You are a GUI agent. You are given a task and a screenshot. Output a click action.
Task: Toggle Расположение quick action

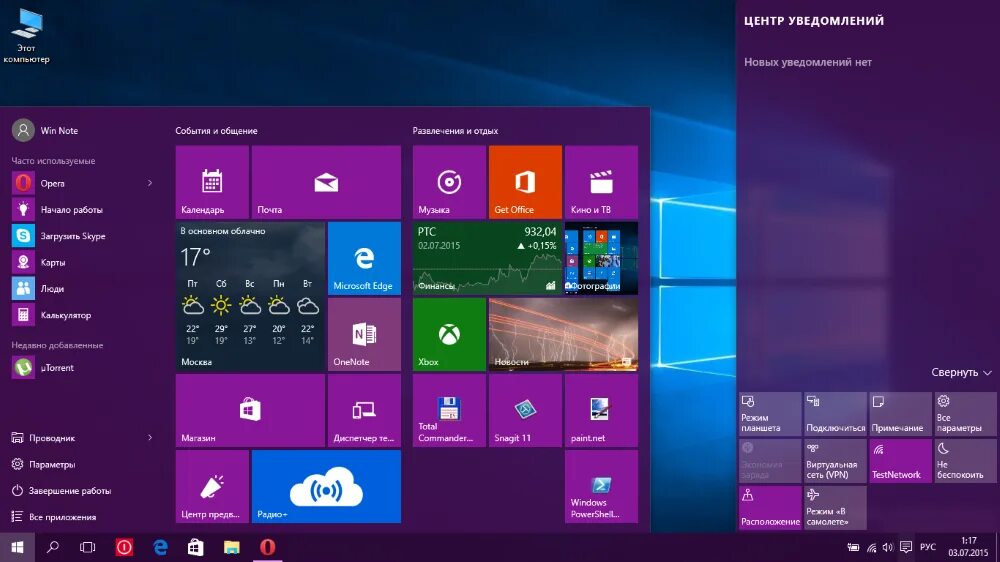[770, 507]
